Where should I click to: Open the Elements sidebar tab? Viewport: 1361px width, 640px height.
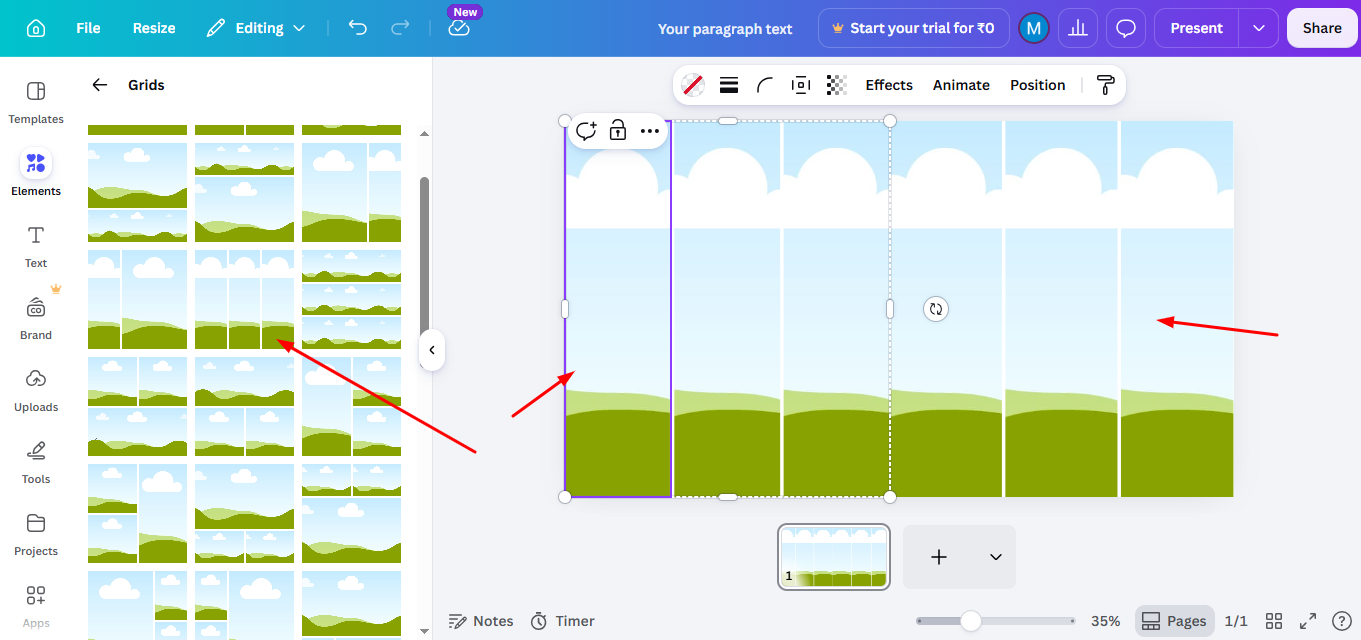[36, 174]
